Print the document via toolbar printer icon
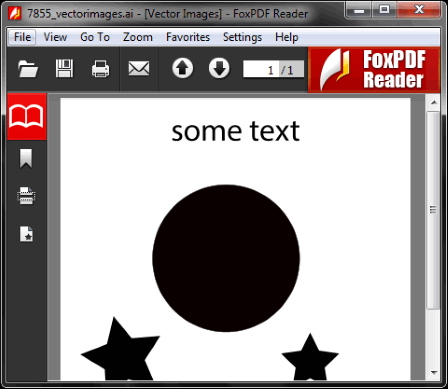Image resolution: width=448 pixels, height=389 pixels. coord(101,69)
